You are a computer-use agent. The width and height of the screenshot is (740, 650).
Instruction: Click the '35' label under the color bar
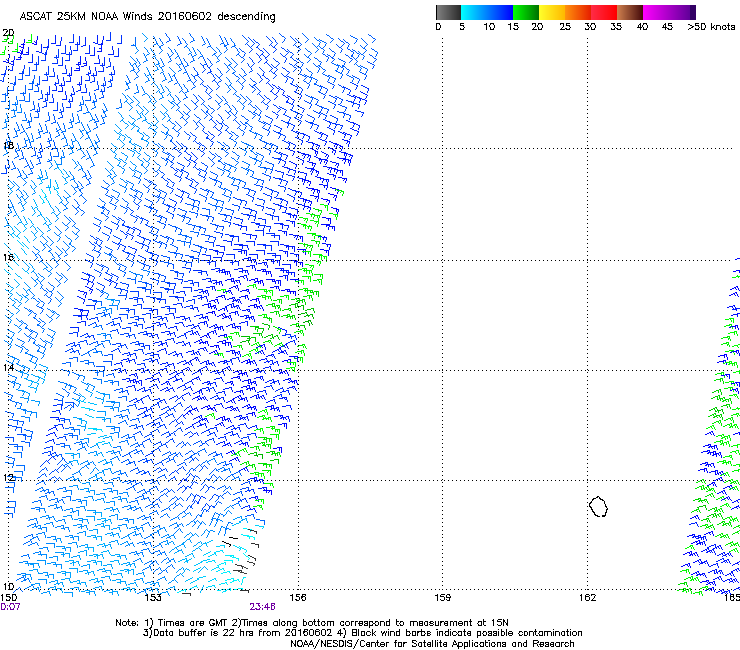(616, 27)
